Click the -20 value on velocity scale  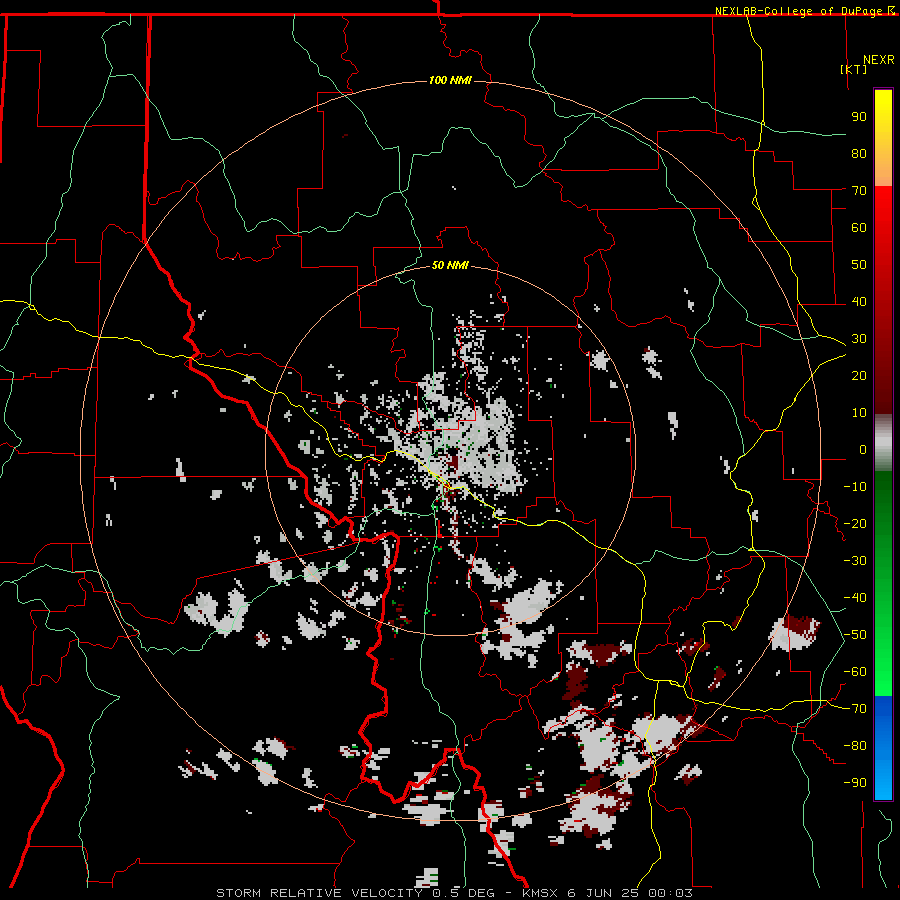coord(855,523)
